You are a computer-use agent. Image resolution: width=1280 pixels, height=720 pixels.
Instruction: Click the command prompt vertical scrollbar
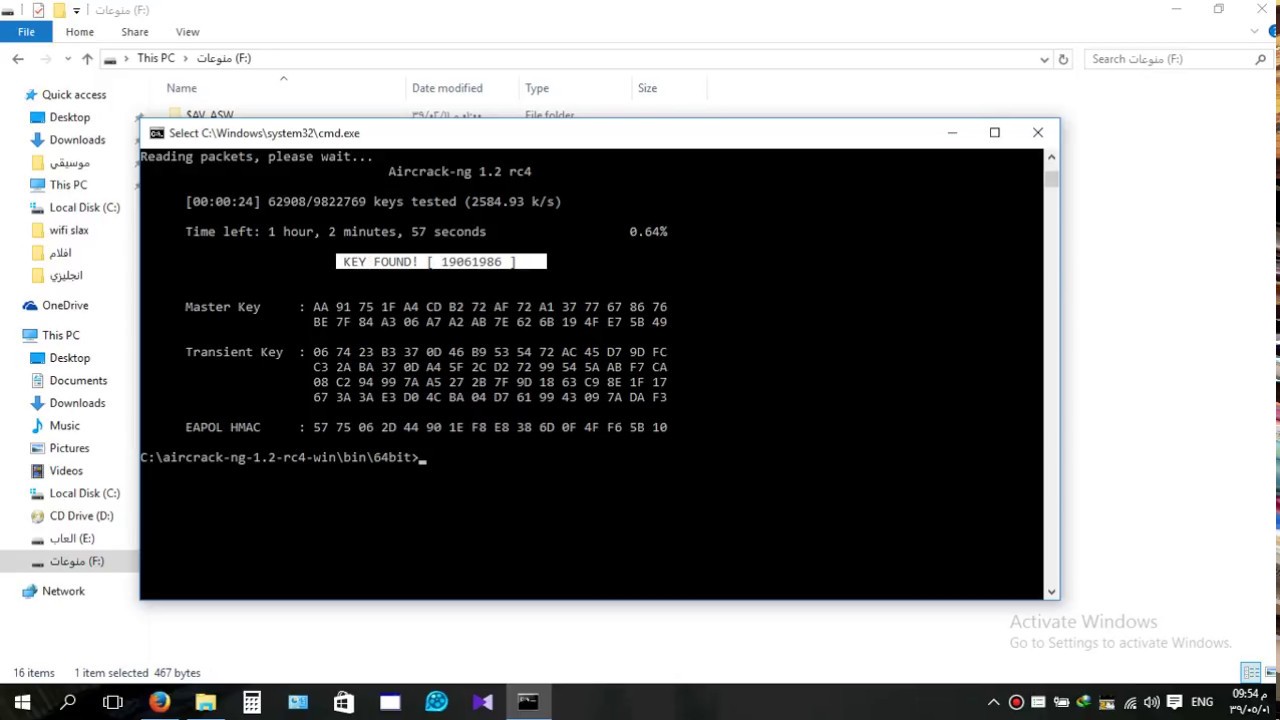pyautogui.click(x=1051, y=380)
